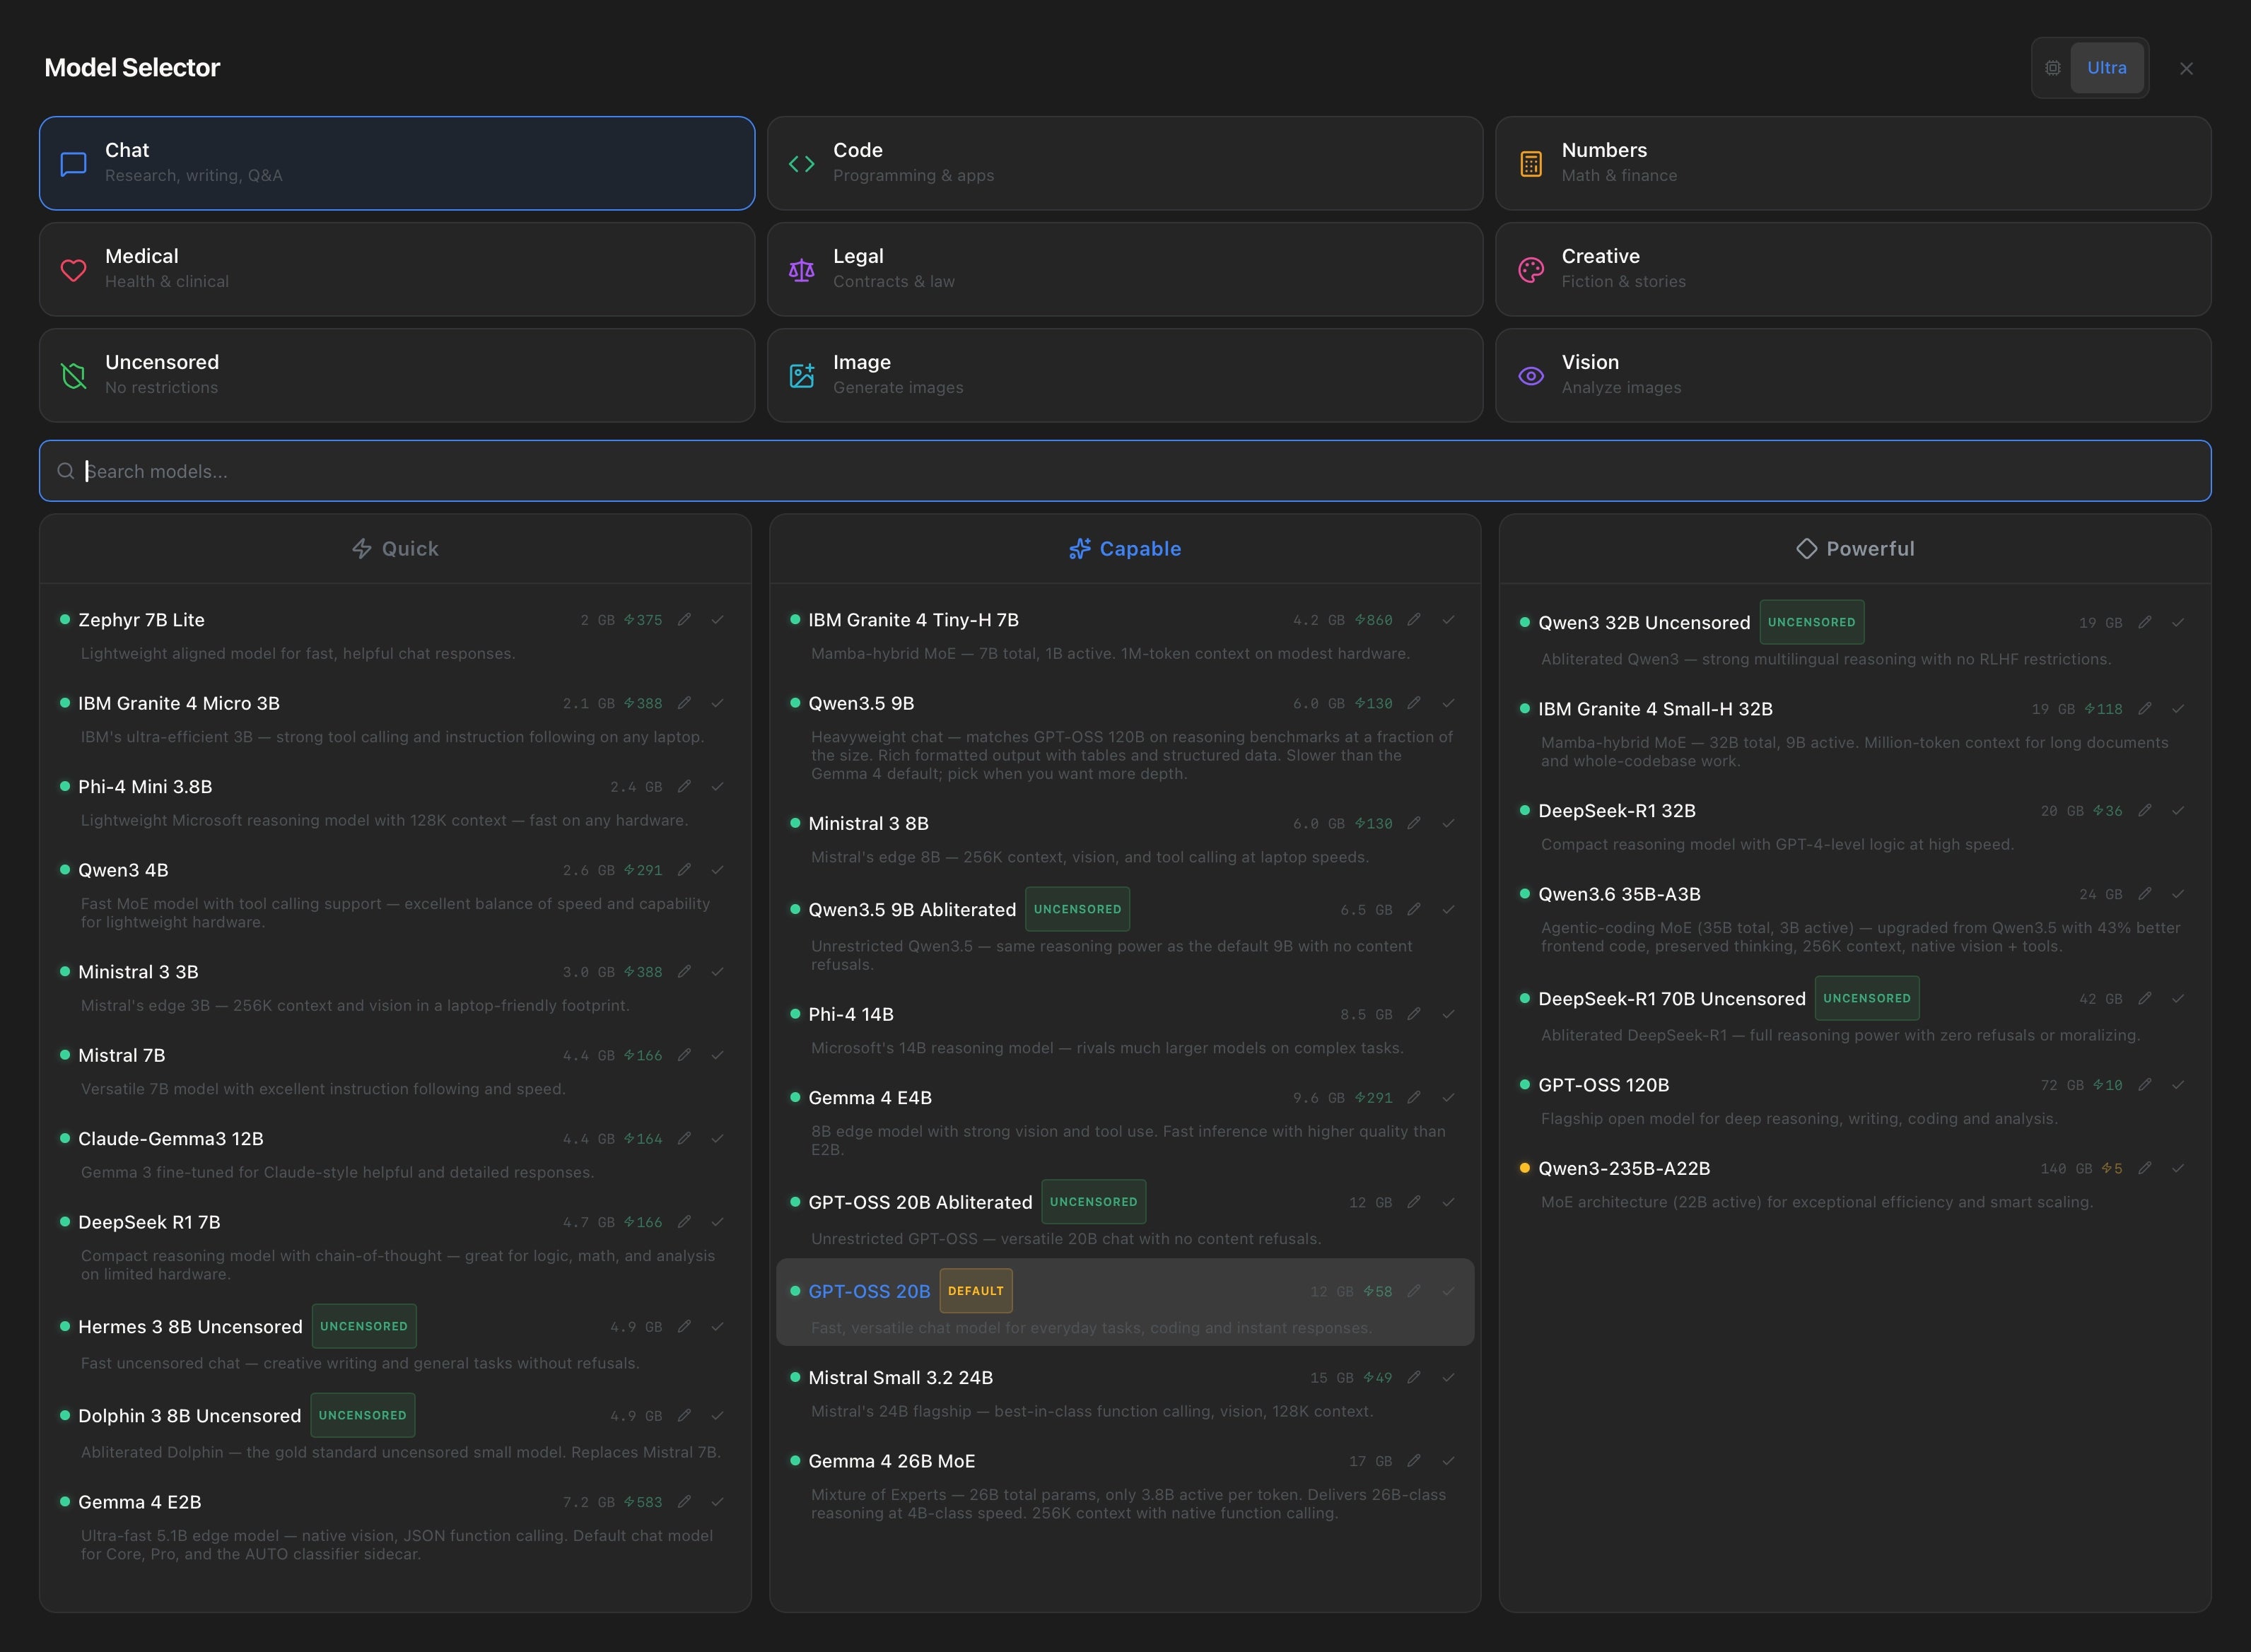Click the edit pencil for IBM Granite 4 Micro 3B
The width and height of the screenshot is (2251, 1652).
point(684,703)
